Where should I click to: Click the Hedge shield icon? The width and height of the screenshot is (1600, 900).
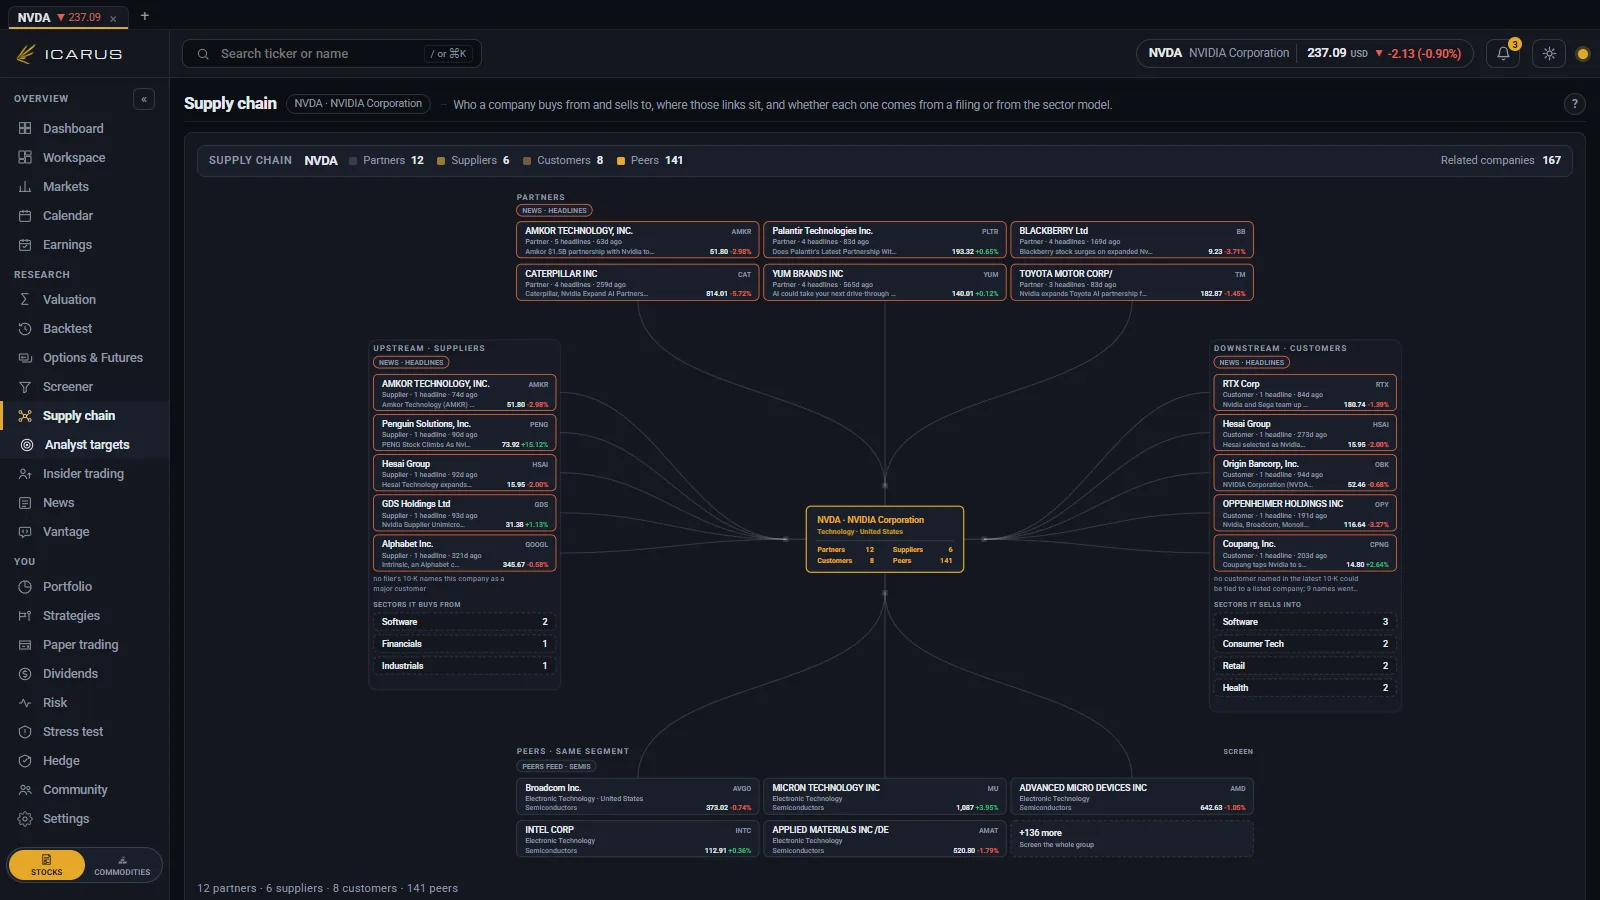point(25,761)
